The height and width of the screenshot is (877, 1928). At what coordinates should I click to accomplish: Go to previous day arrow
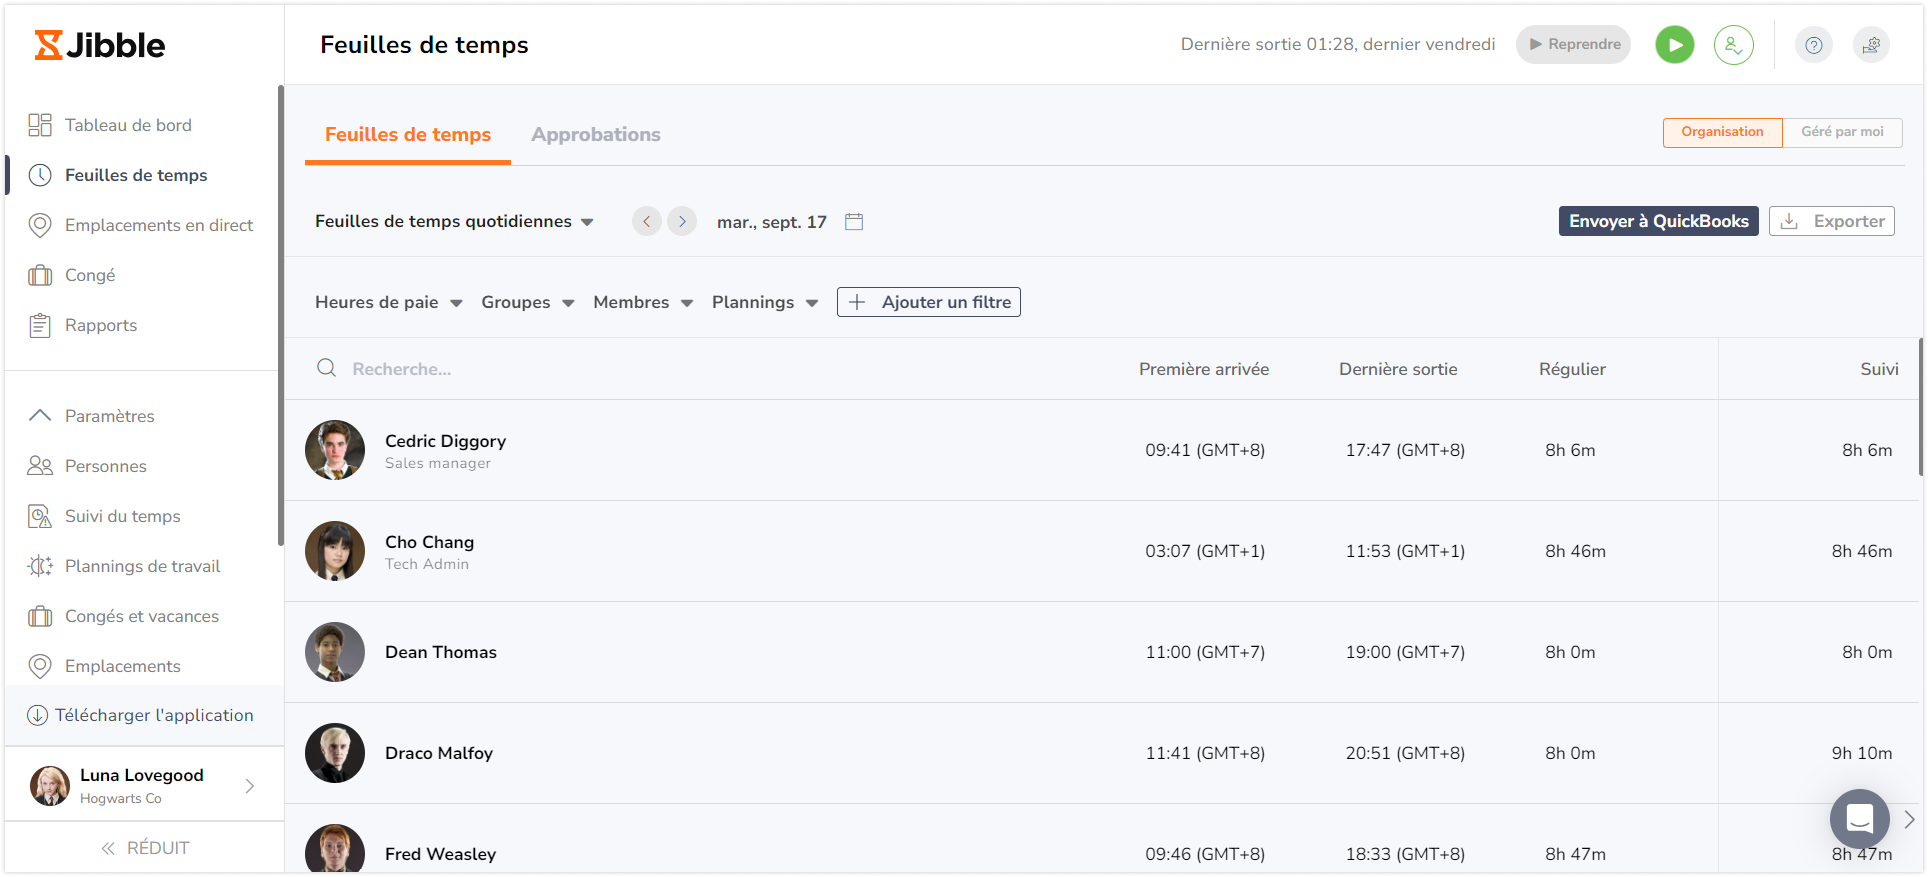647,221
